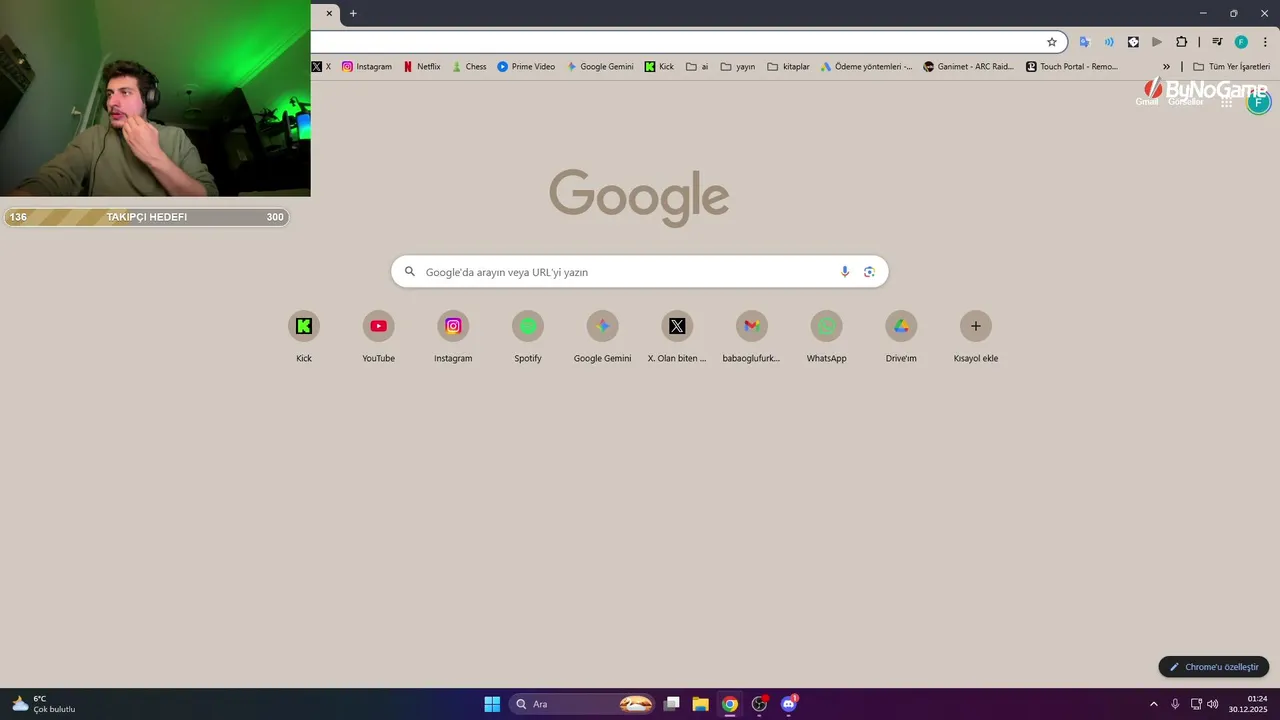Screen dimensions: 1280x720
Task: Open the Drive'ım shortcut tile
Action: 901,326
